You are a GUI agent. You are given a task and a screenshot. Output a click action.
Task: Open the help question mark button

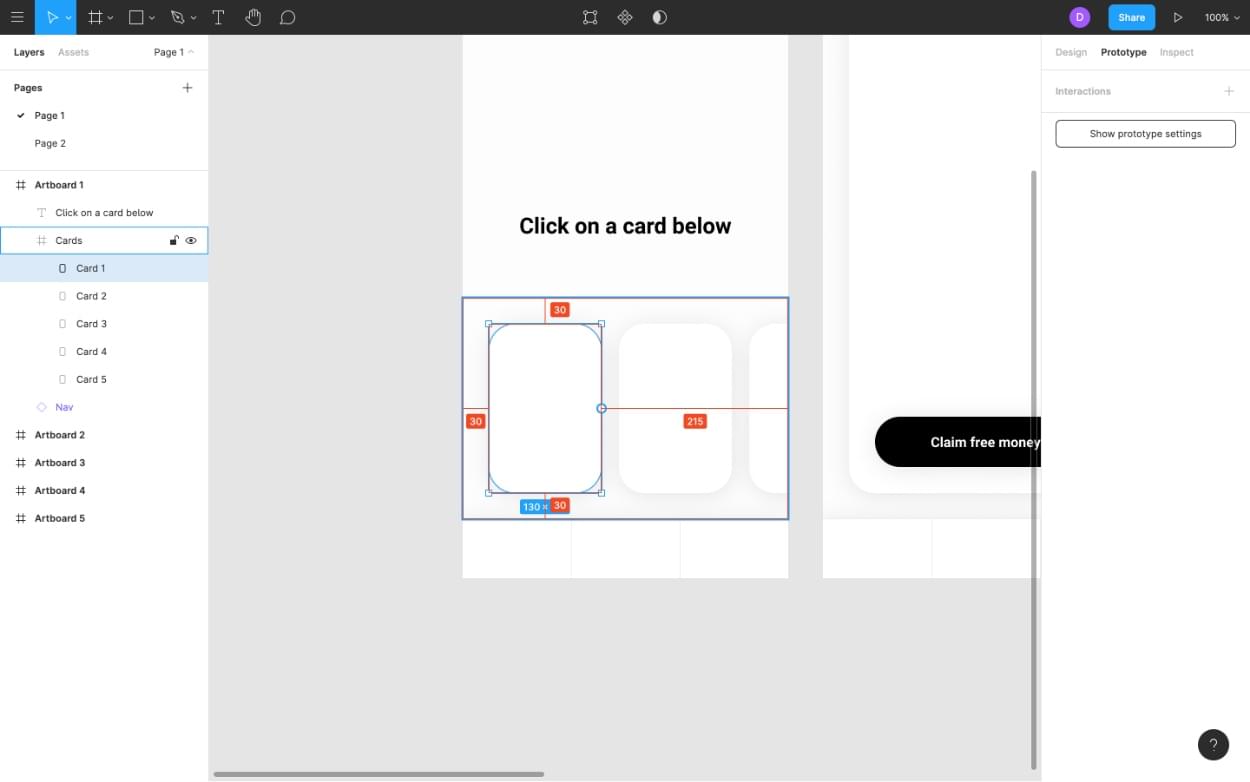tap(1213, 744)
